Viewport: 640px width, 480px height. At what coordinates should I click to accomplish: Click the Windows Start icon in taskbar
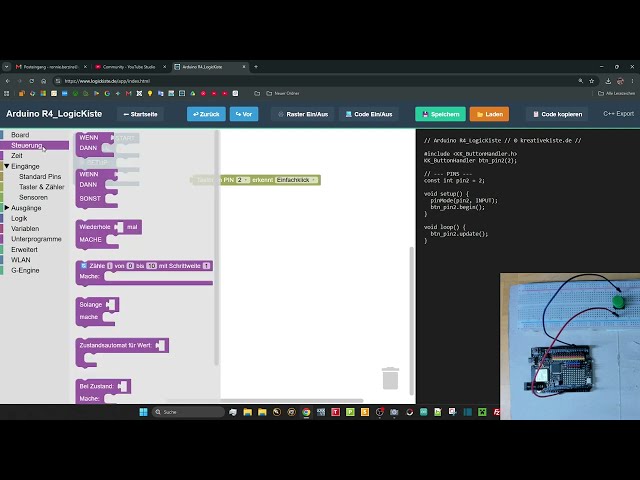click(x=143, y=412)
